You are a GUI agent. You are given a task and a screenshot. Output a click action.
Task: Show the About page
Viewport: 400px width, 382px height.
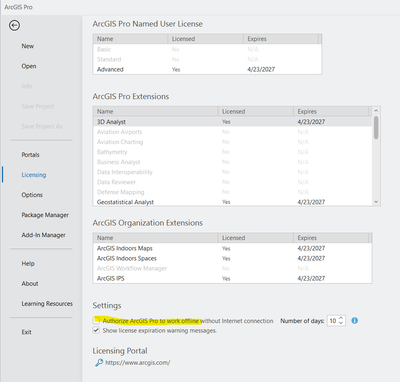coord(30,283)
